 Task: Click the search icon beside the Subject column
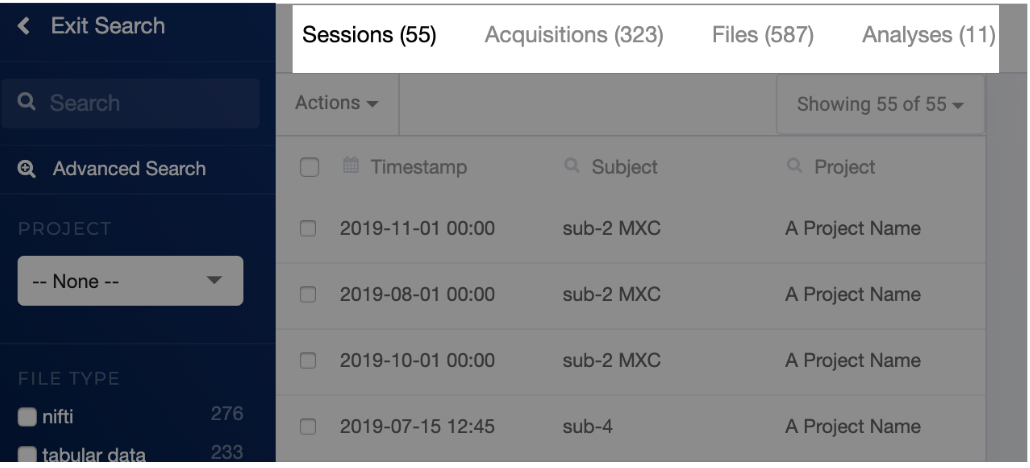tap(572, 166)
